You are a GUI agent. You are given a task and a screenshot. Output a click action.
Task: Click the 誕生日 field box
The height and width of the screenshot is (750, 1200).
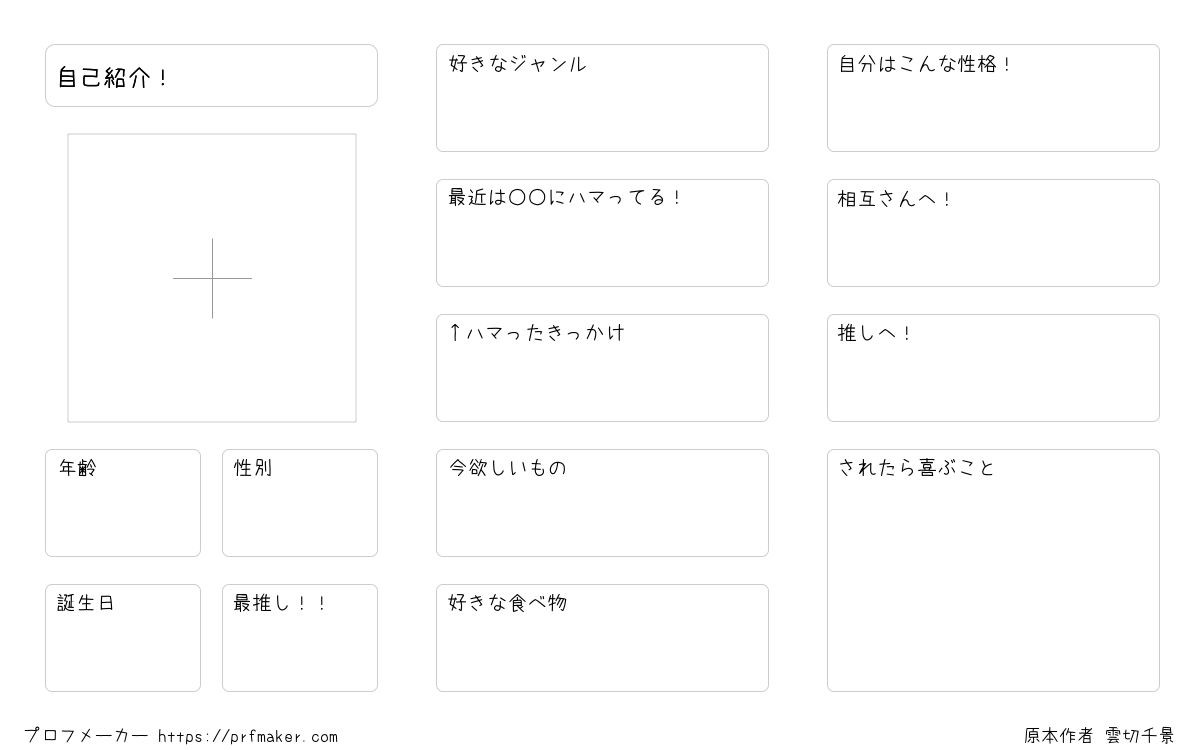123,638
